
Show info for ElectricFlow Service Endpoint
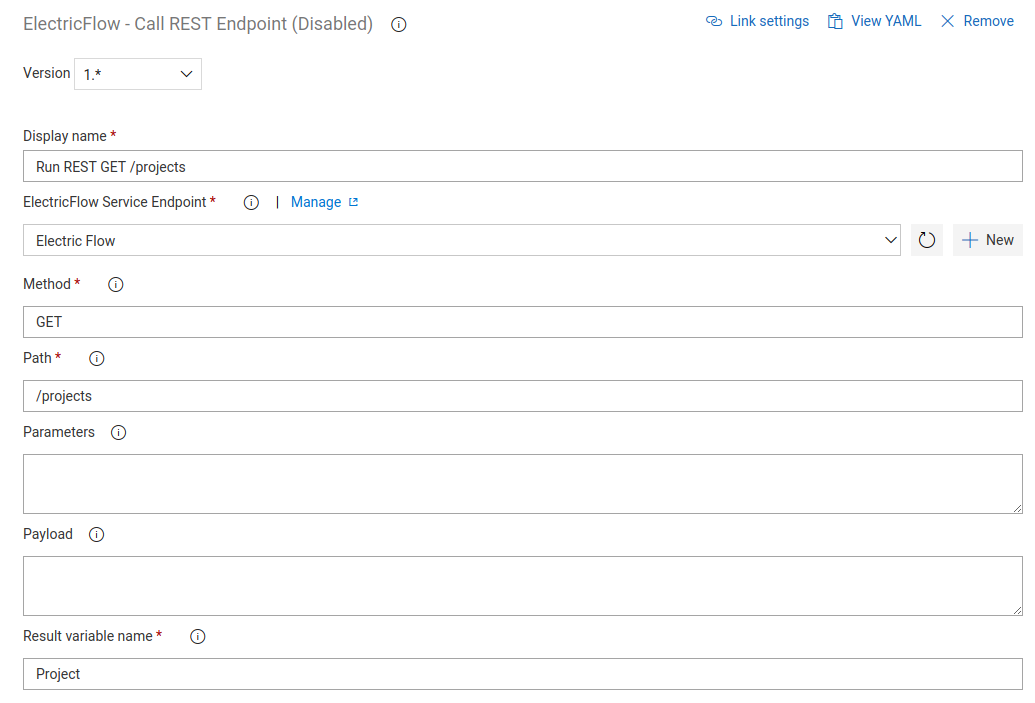[x=251, y=203]
